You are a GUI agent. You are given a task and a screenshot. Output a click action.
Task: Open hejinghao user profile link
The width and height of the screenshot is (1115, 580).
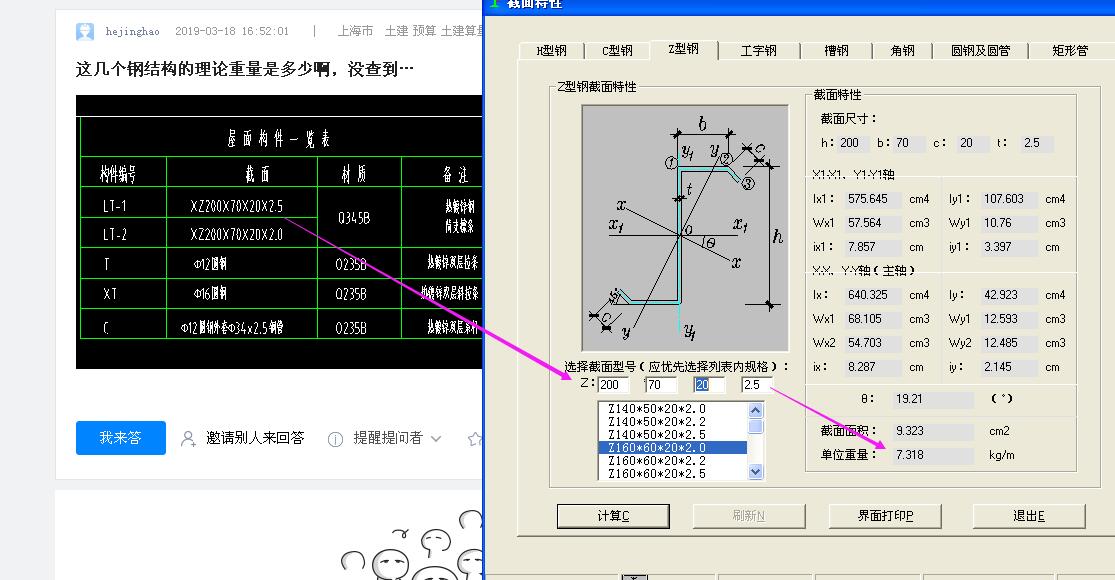point(132,31)
